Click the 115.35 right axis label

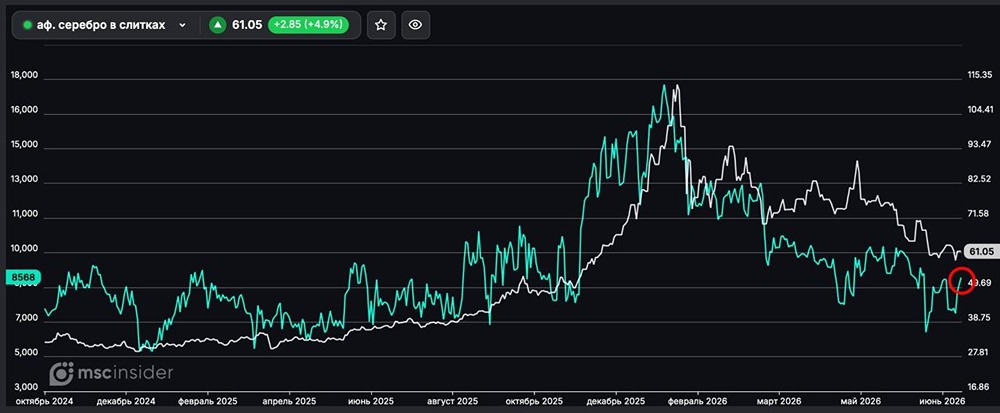coord(981,75)
